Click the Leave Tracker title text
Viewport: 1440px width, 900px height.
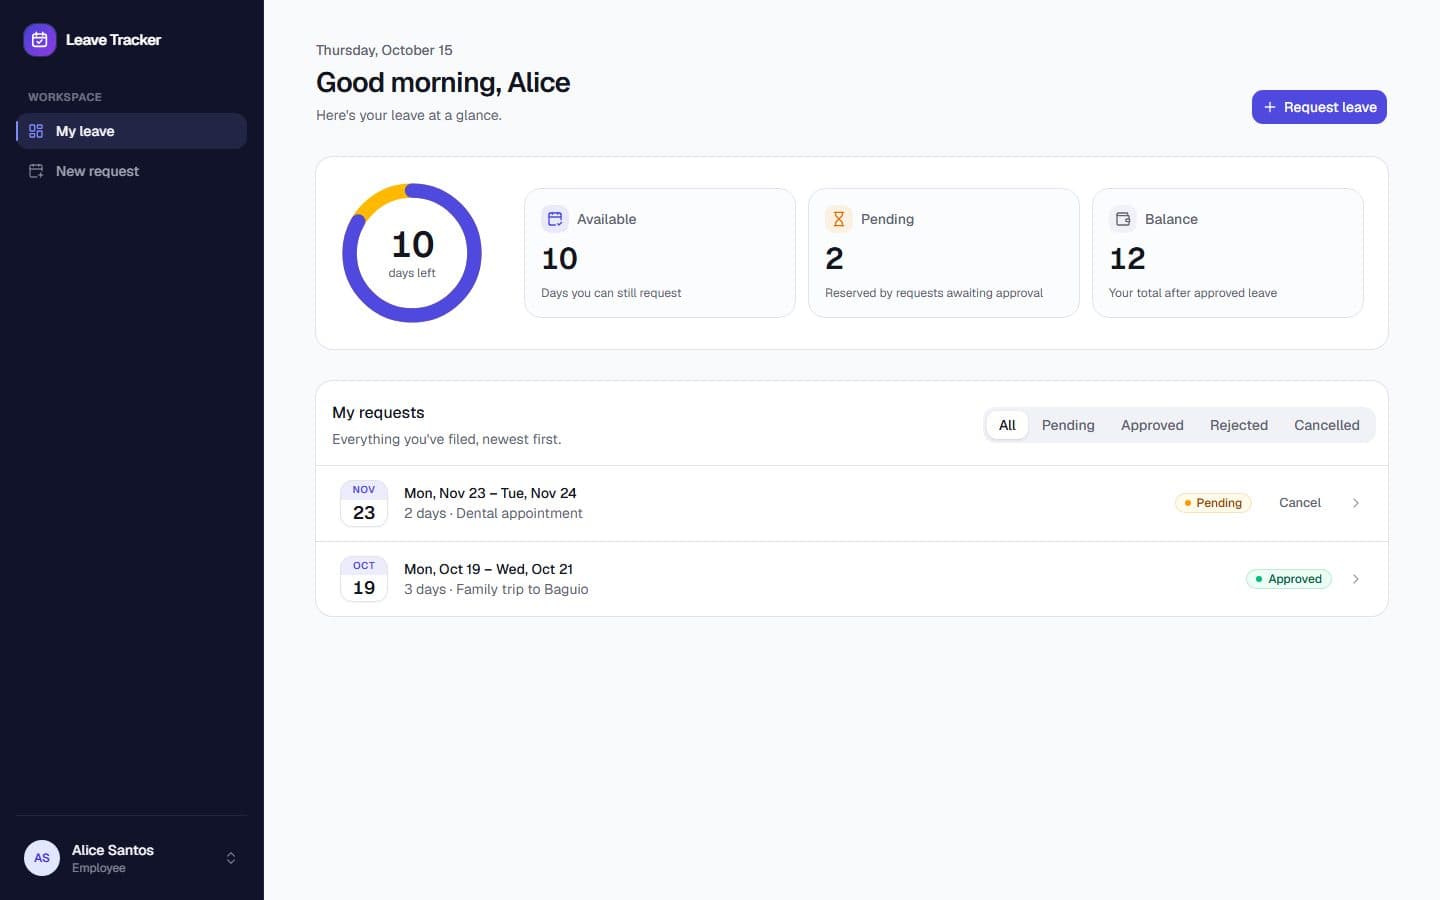click(113, 40)
